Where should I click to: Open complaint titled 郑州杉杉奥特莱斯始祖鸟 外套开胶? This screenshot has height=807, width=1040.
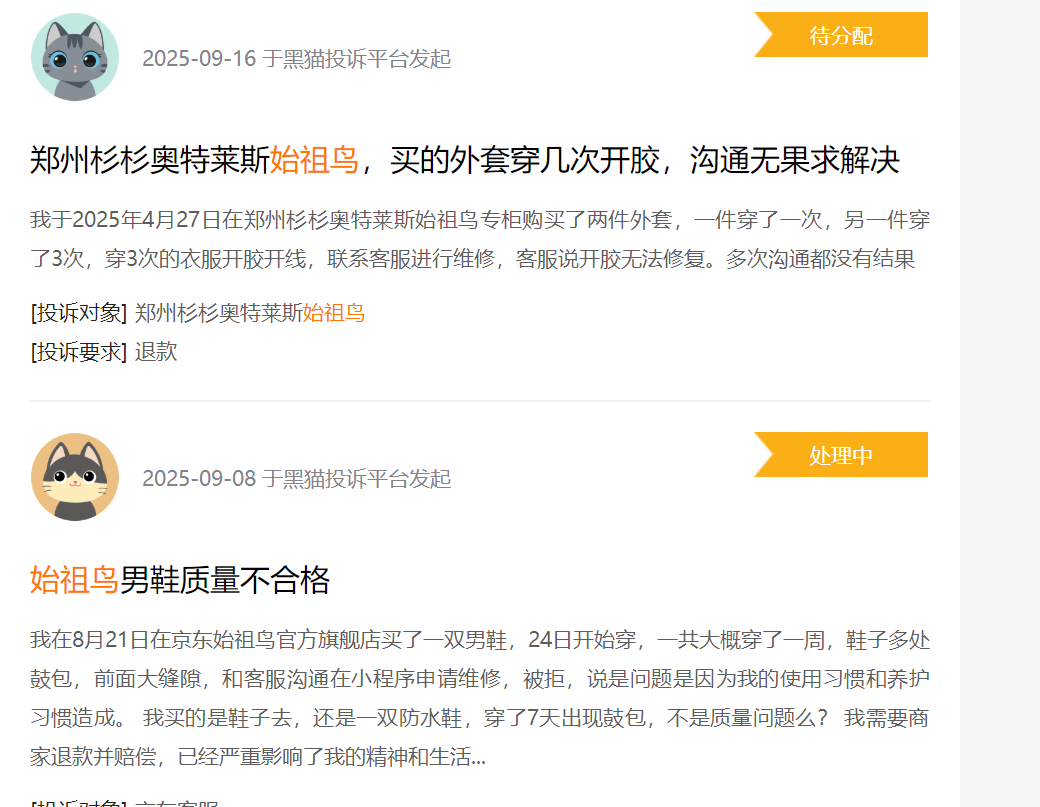click(464, 160)
